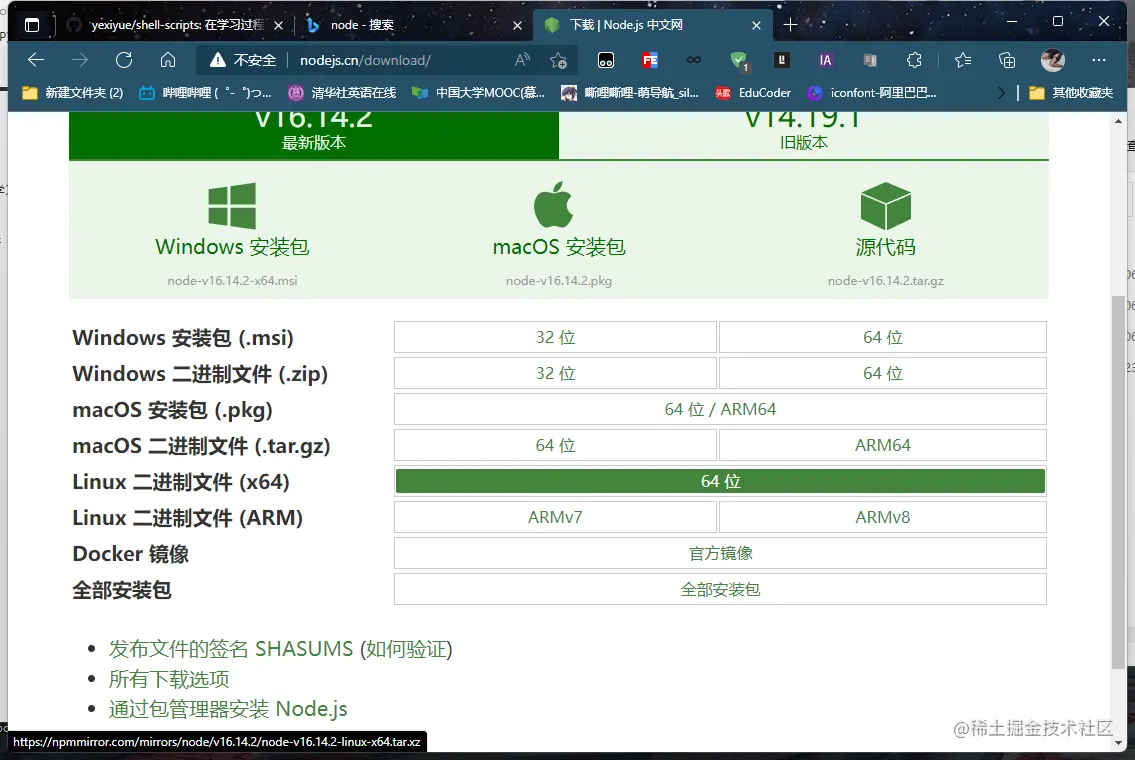Click the page vertical scrollbar thumb
Viewport: 1135px width, 760px height.
pos(1118,481)
